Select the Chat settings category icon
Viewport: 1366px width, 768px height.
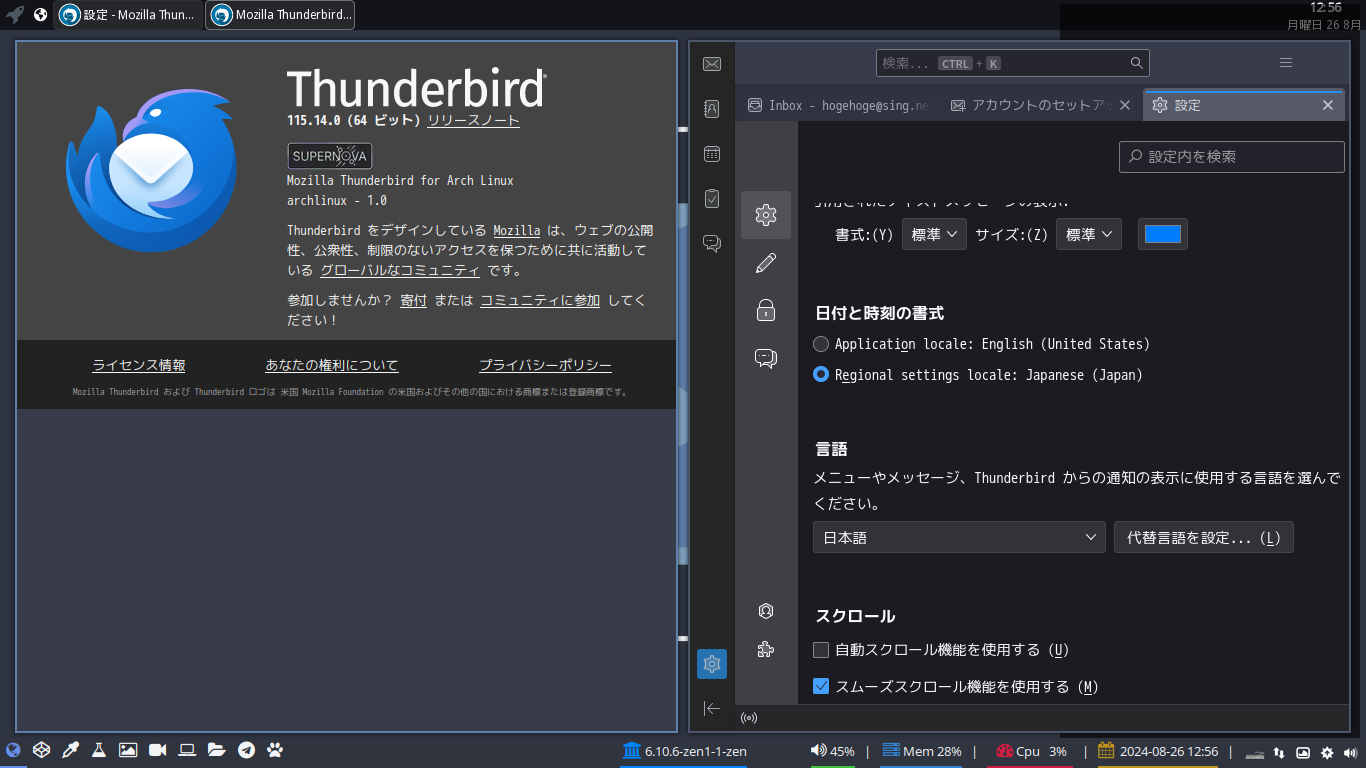coord(766,358)
